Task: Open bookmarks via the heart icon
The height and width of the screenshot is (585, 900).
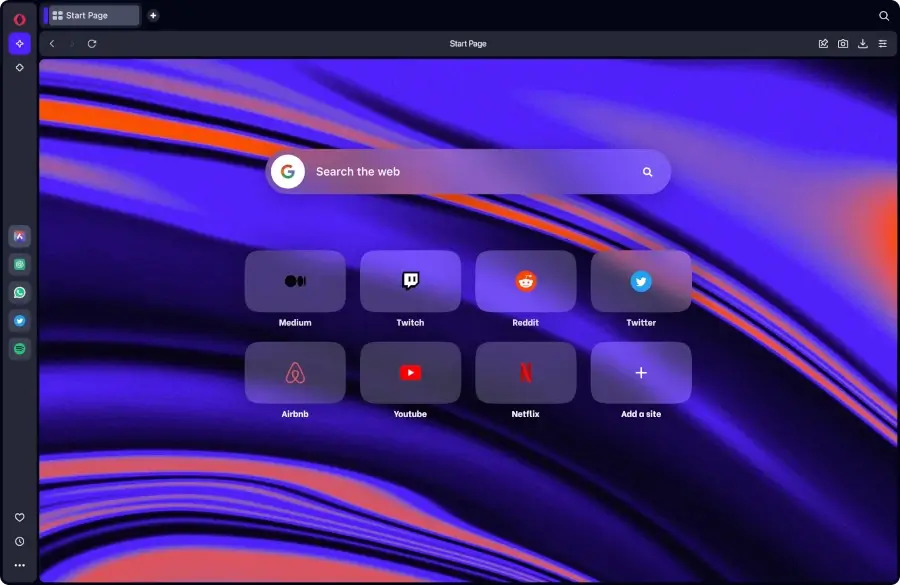Action: click(x=19, y=517)
